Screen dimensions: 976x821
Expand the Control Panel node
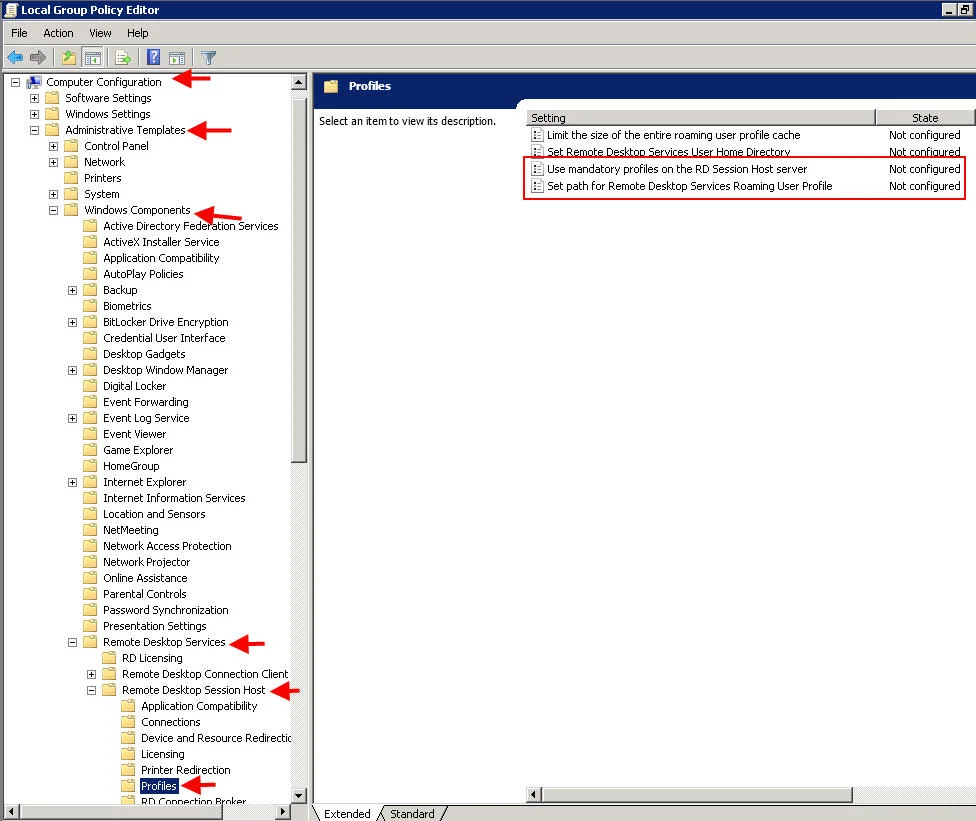coord(54,146)
